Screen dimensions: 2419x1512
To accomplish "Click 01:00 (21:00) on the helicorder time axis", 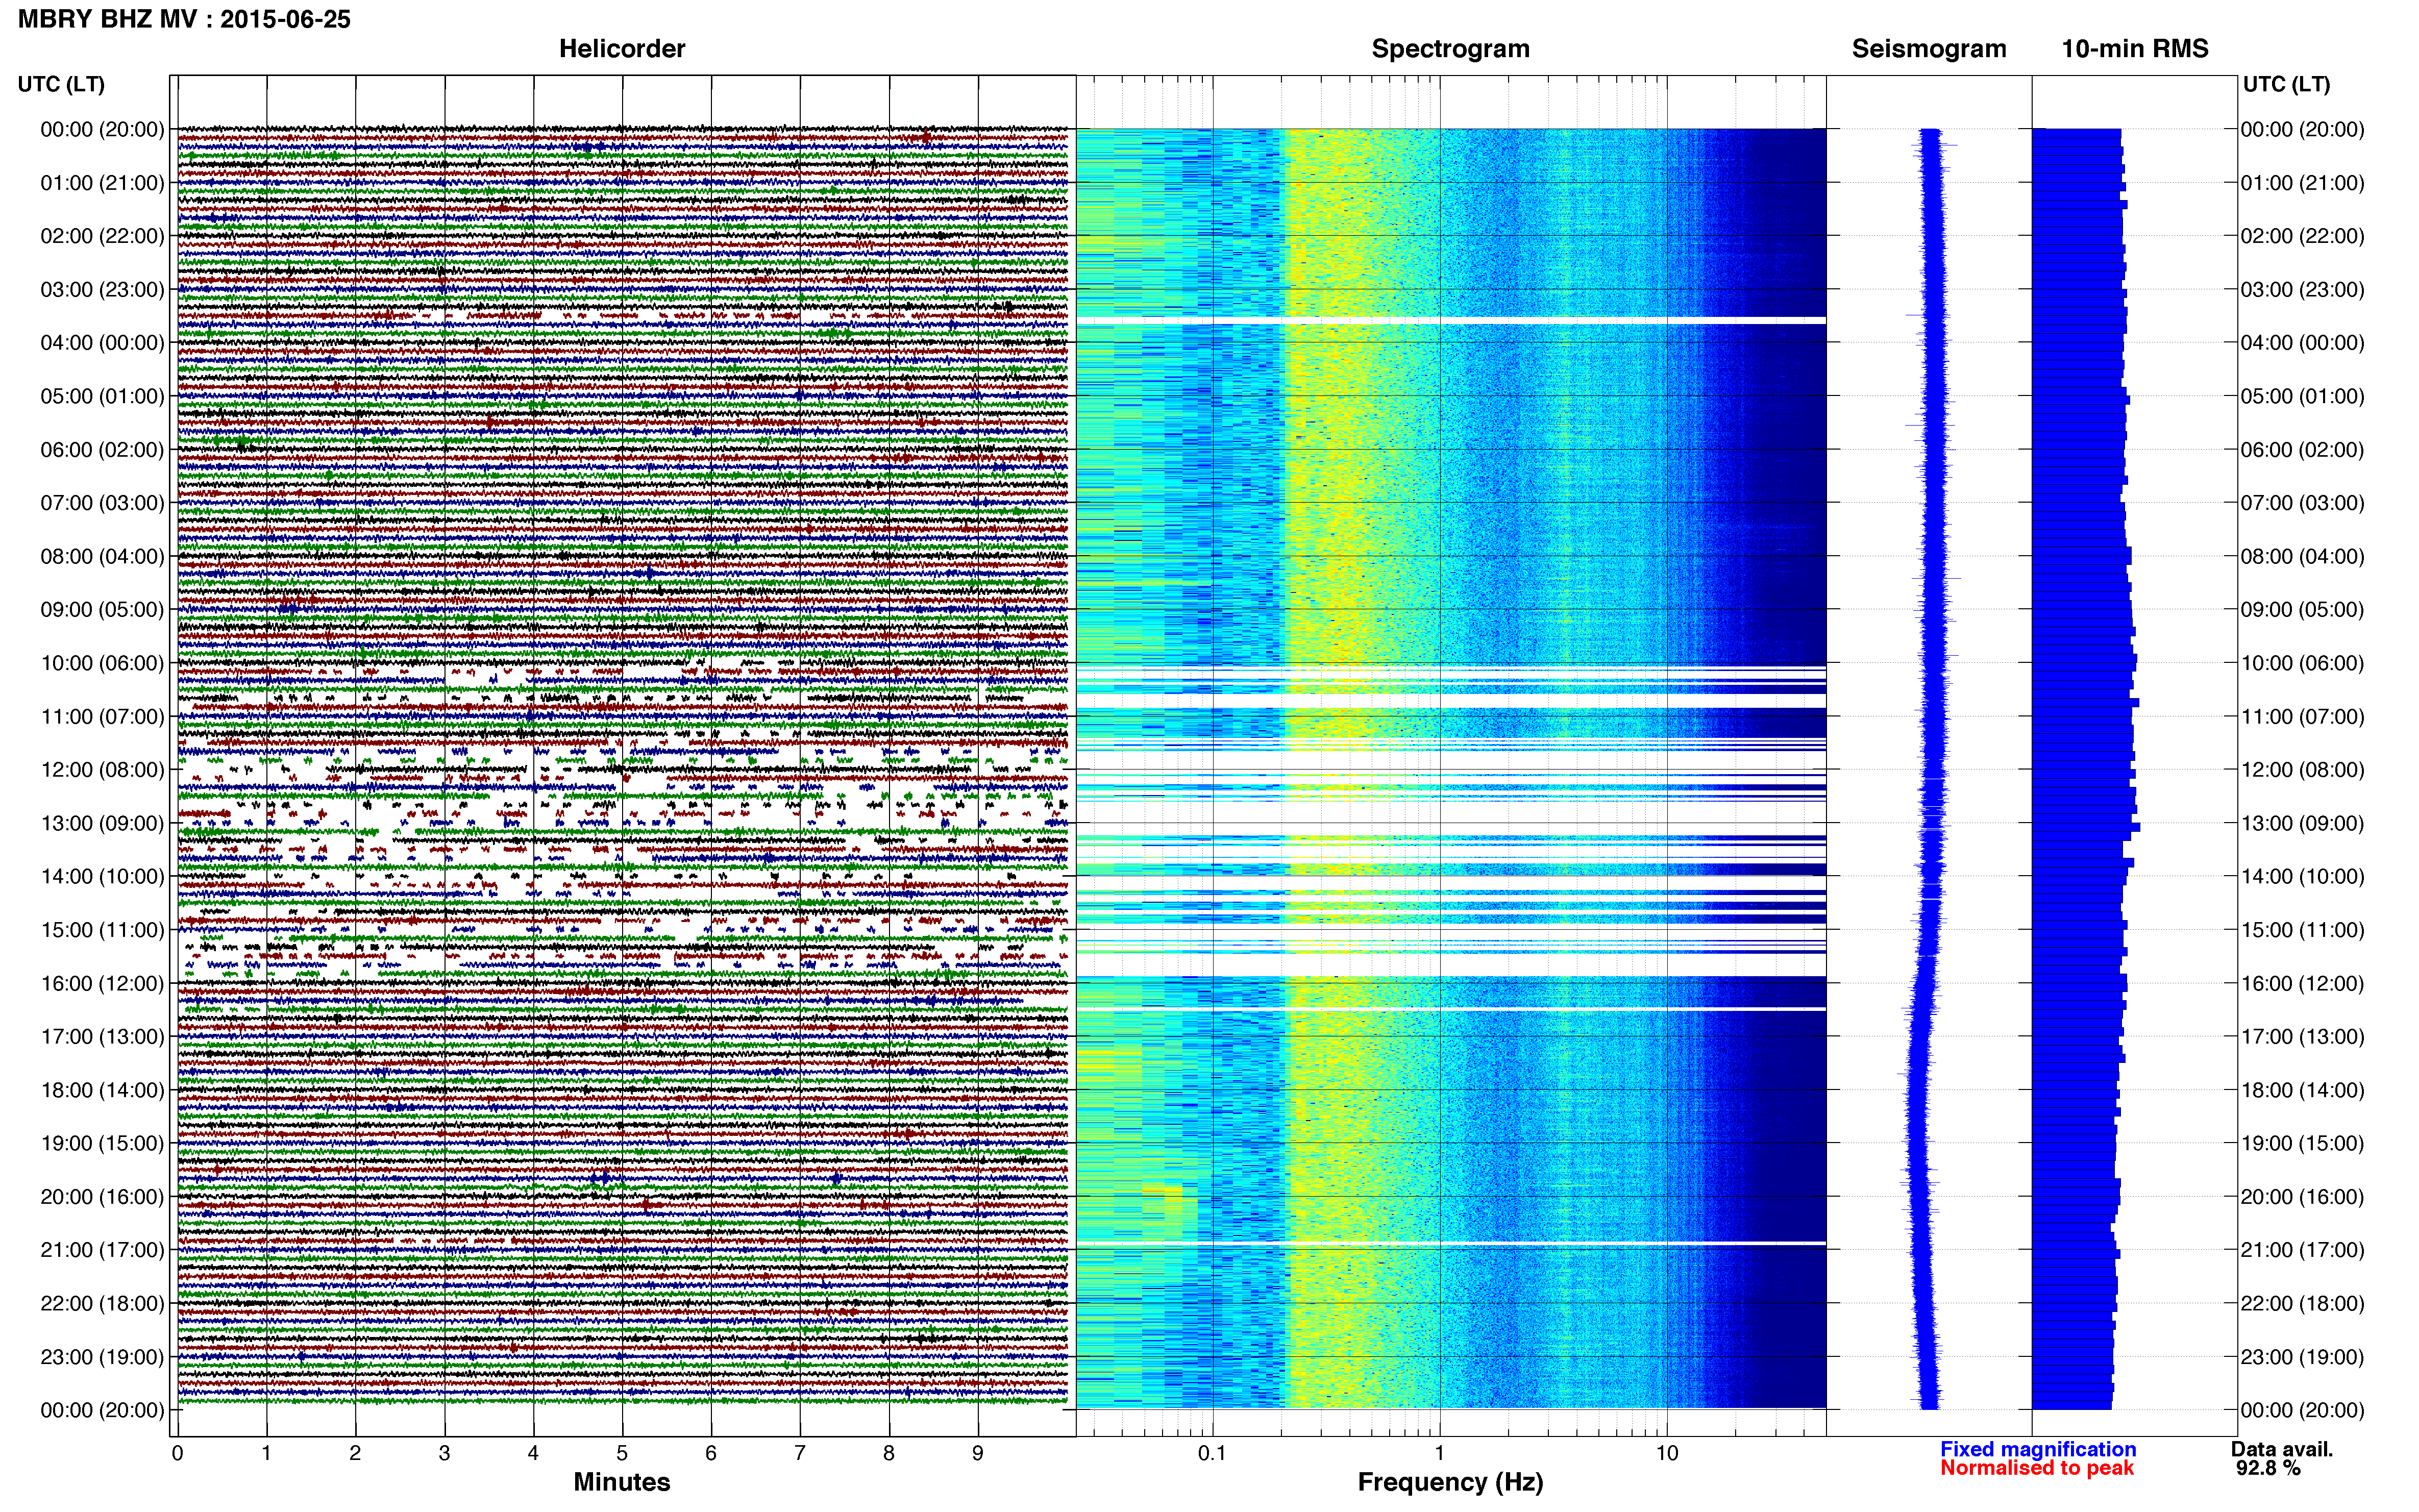I will 102,183.
